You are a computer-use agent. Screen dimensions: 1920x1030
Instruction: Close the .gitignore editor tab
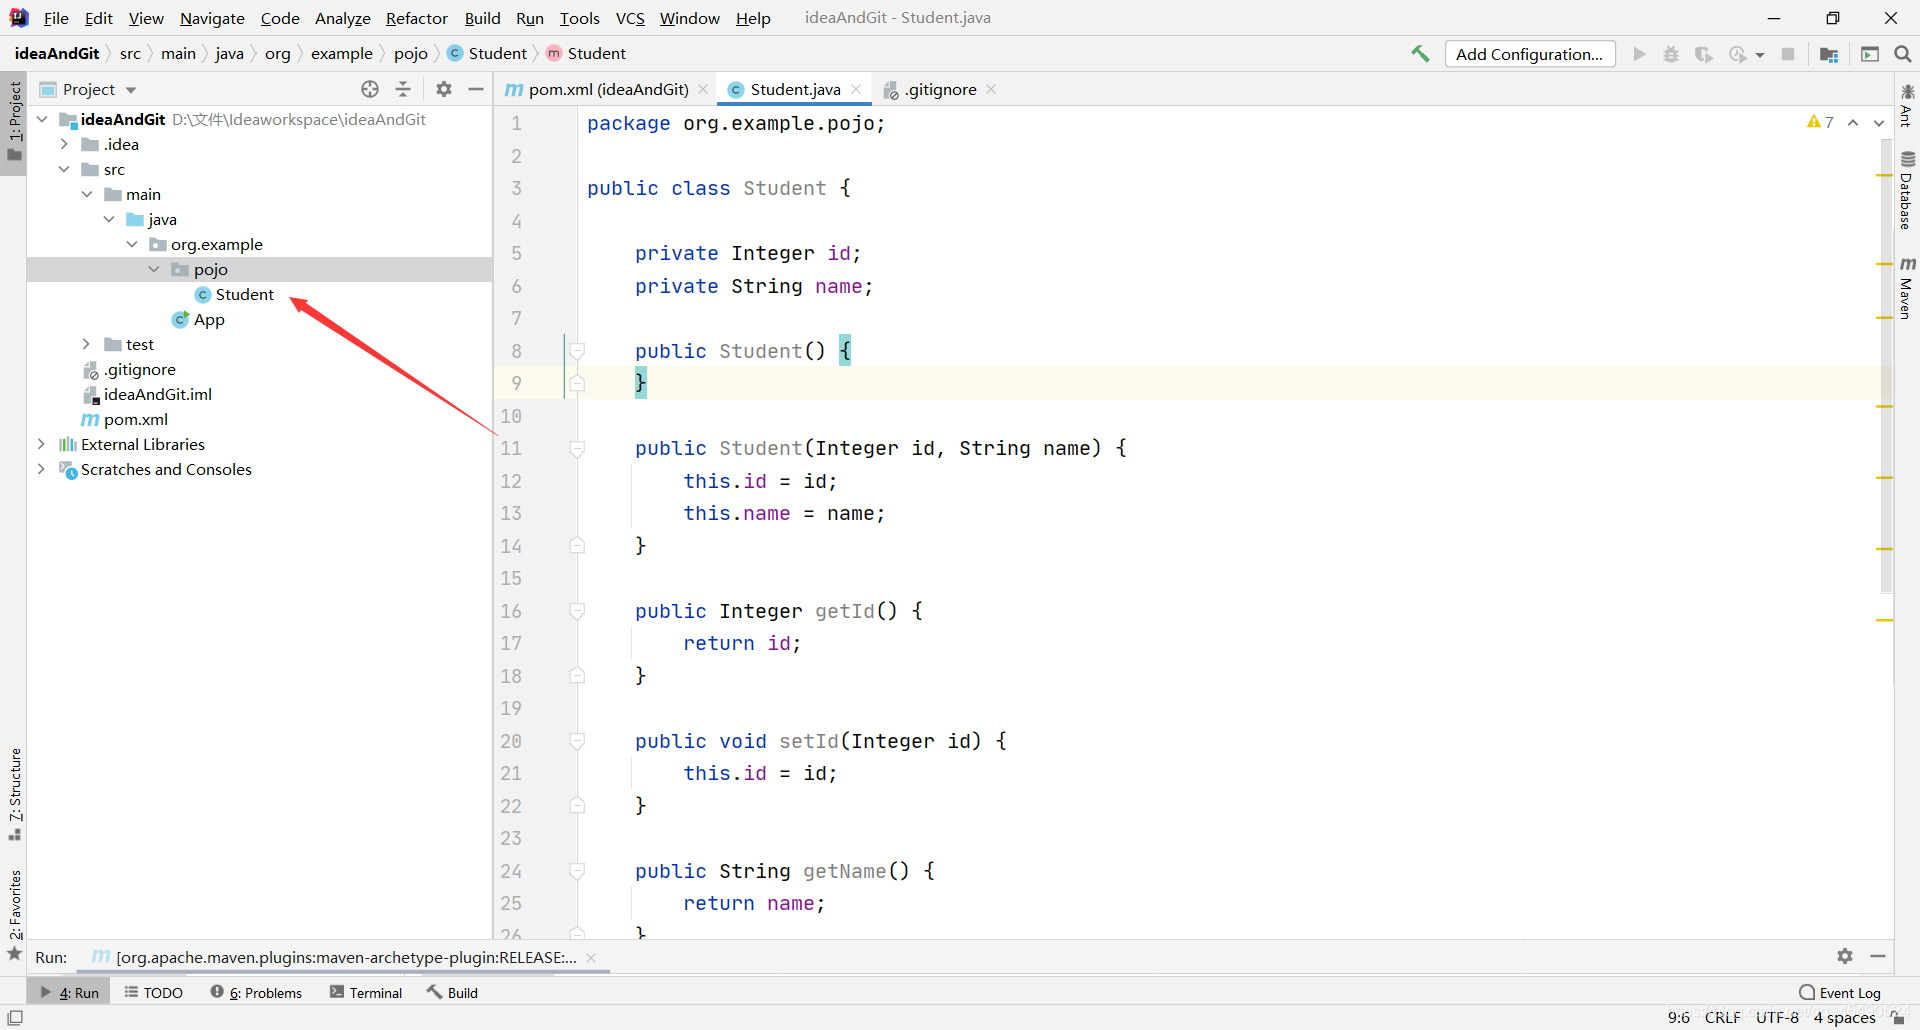coord(991,89)
